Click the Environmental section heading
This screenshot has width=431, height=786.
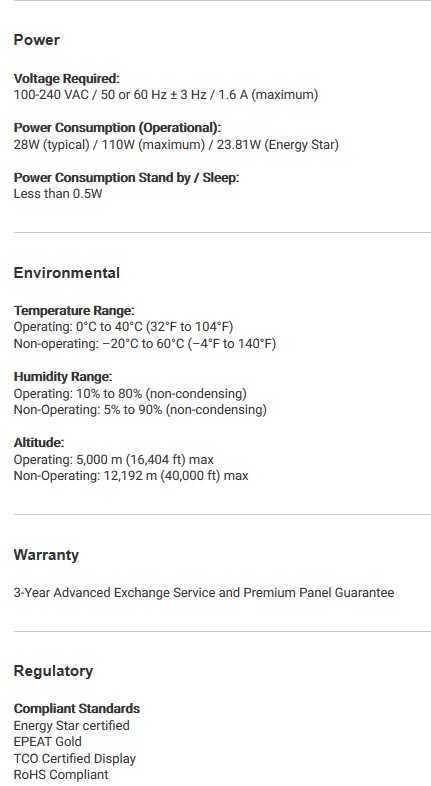point(67,273)
